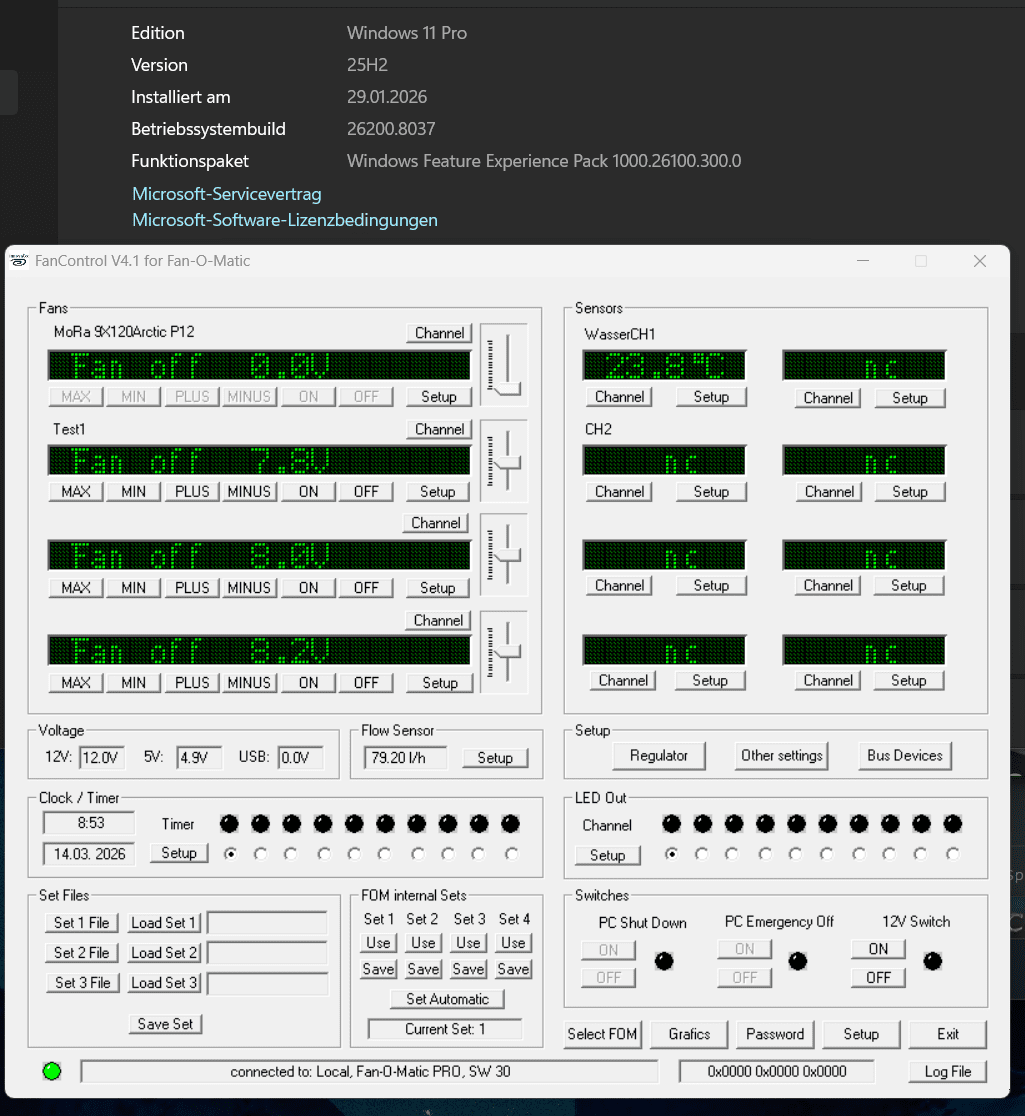Image resolution: width=1025 pixels, height=1116 pixels.
Task: Adjust the 8.2V fan voltage slider
Action: (508, 653)
